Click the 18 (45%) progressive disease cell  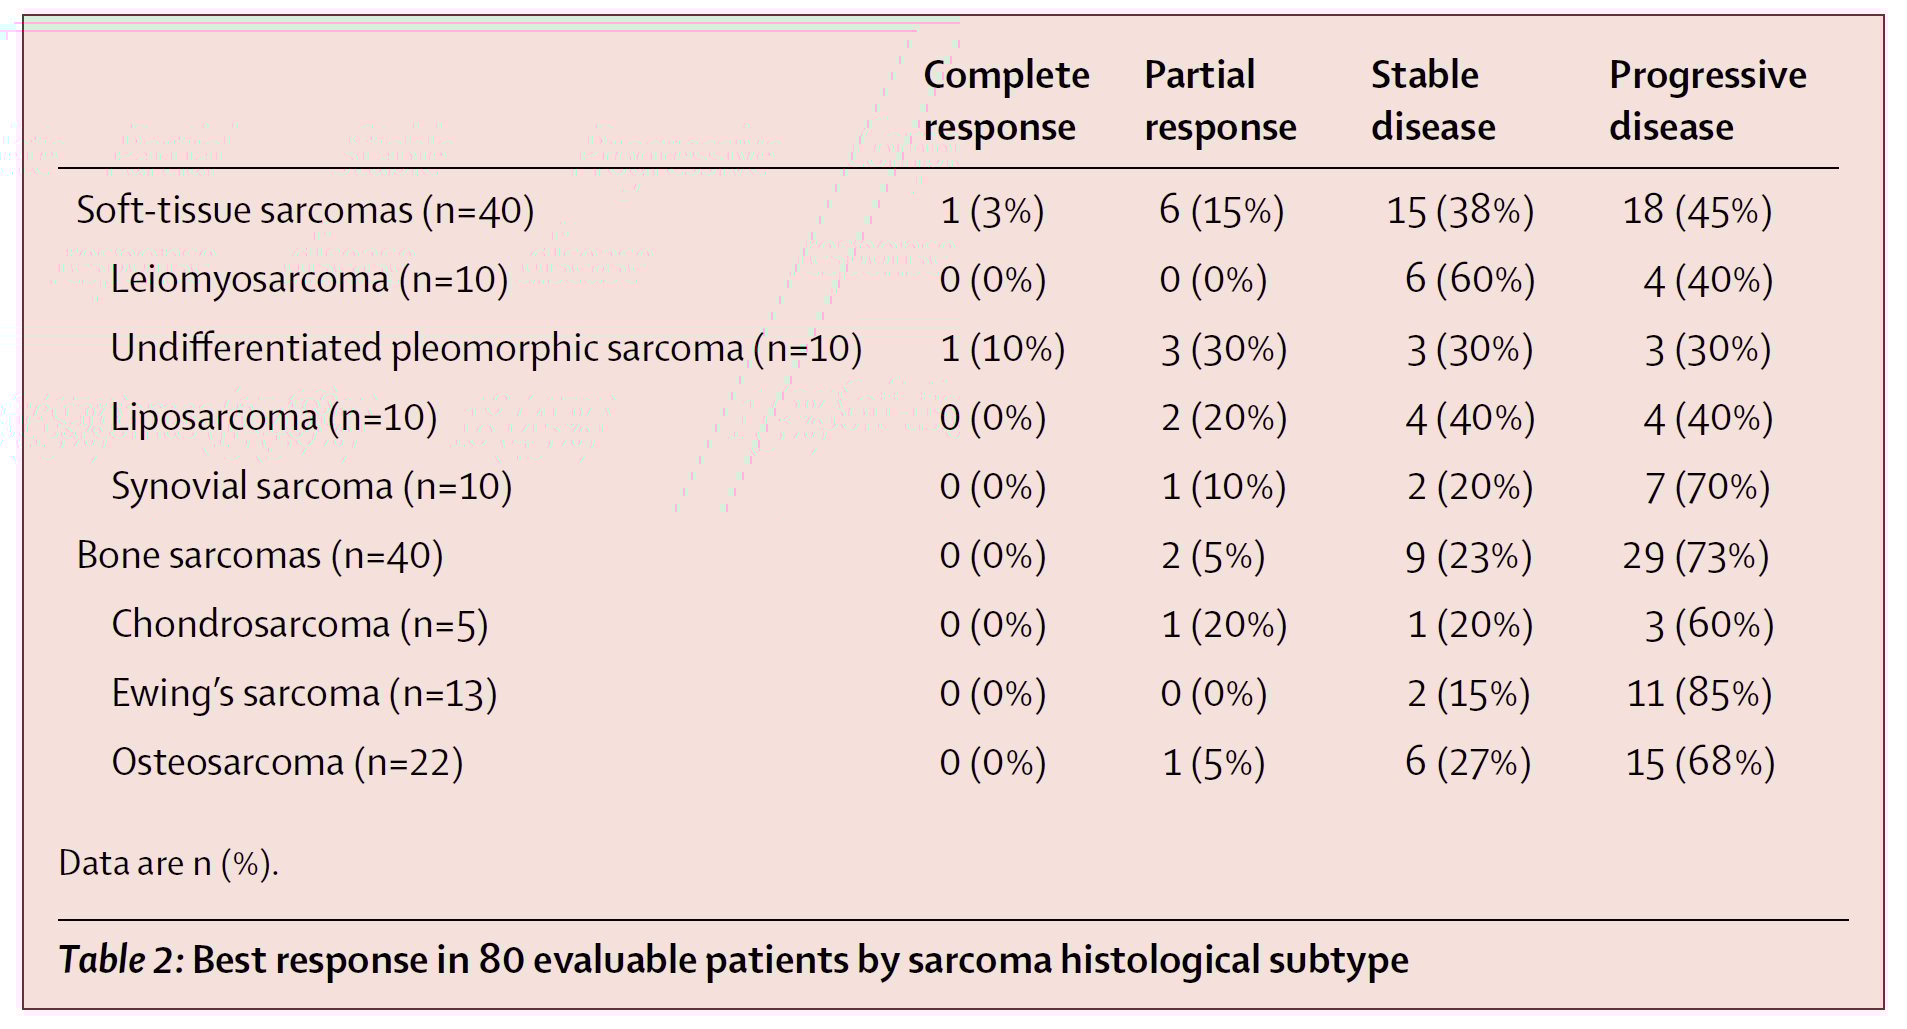(x=1696, y=211)
